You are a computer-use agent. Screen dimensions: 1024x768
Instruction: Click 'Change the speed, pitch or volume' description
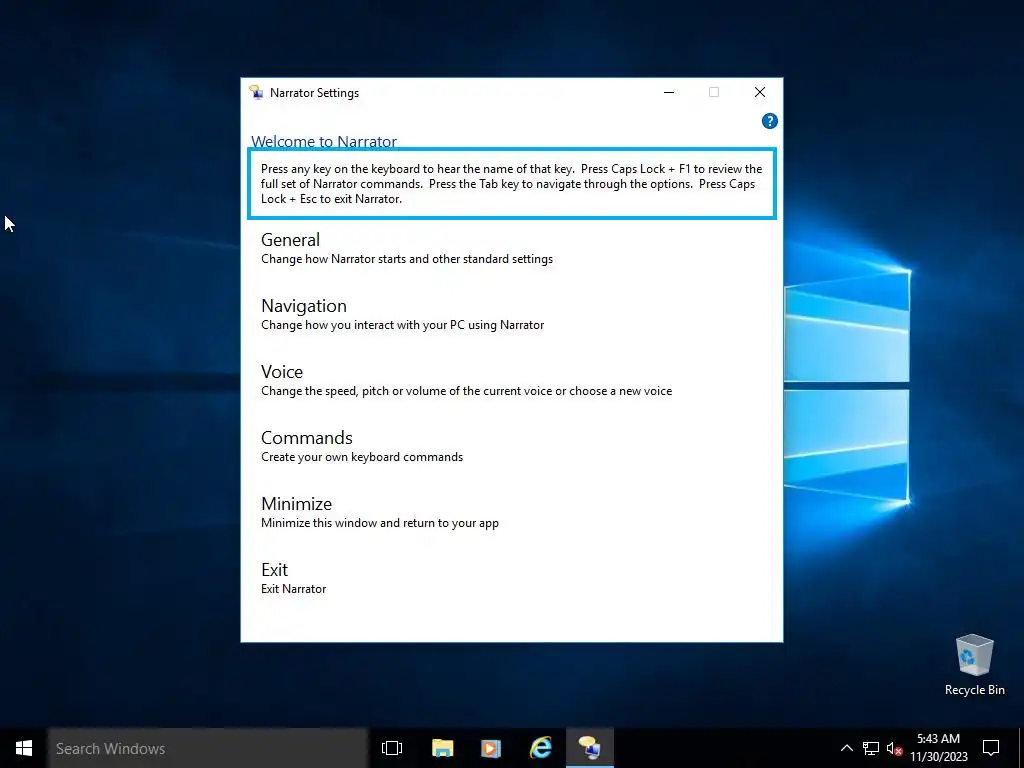point(466,391)
